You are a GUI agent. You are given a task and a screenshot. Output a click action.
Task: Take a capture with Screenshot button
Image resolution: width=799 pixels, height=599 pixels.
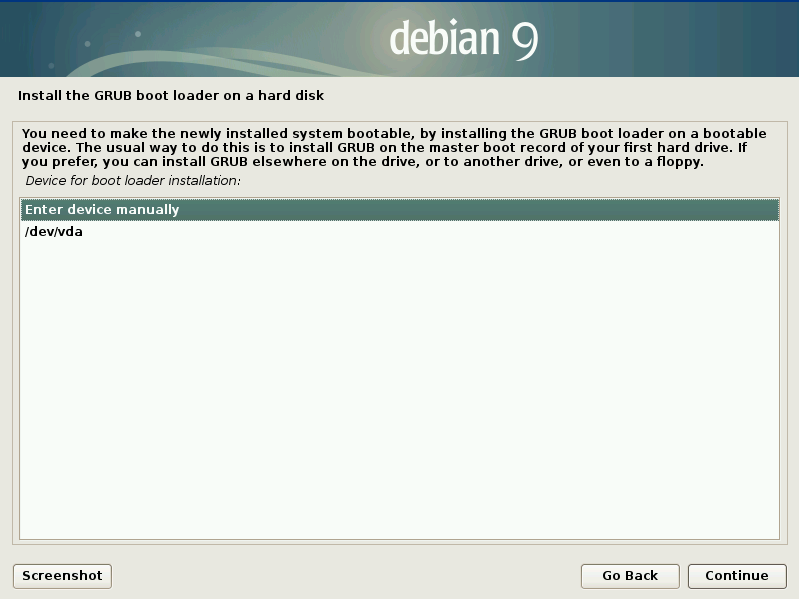click(62, 576)
